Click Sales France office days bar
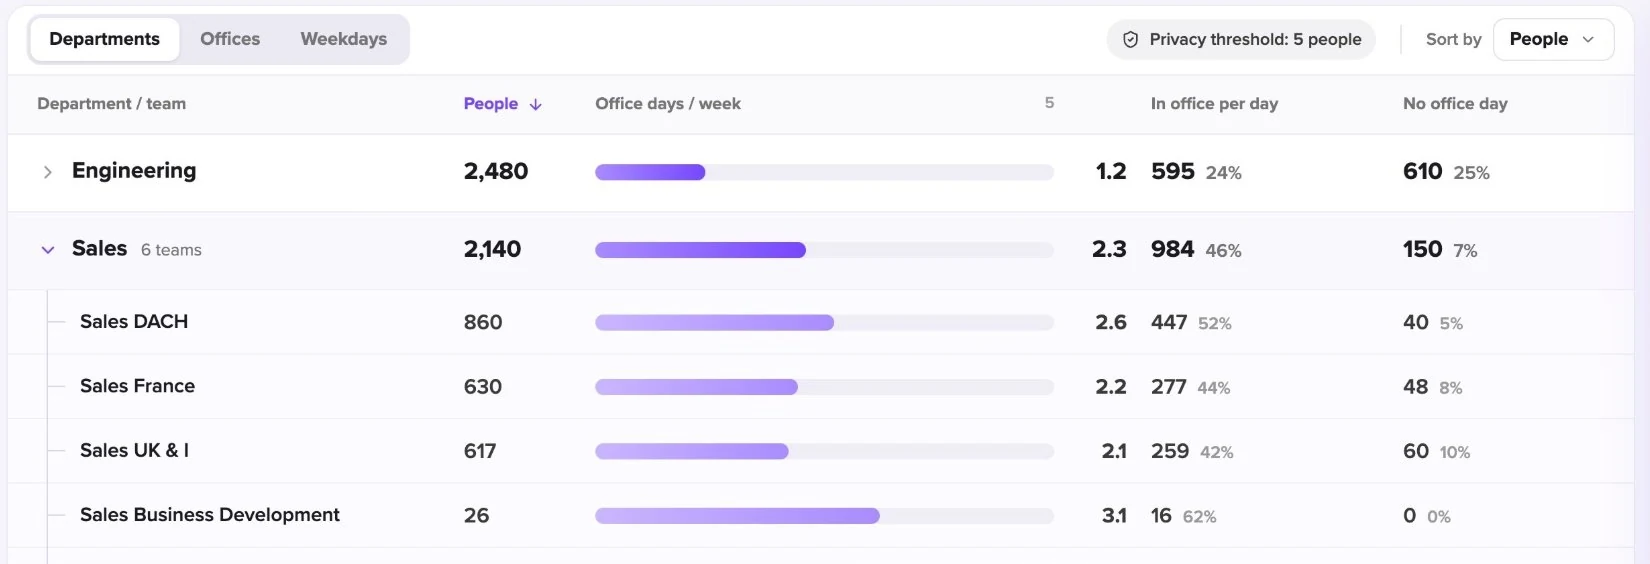The width and height of the screenshot is (1650, 564). pyautogui.click(x=824, y=387)
